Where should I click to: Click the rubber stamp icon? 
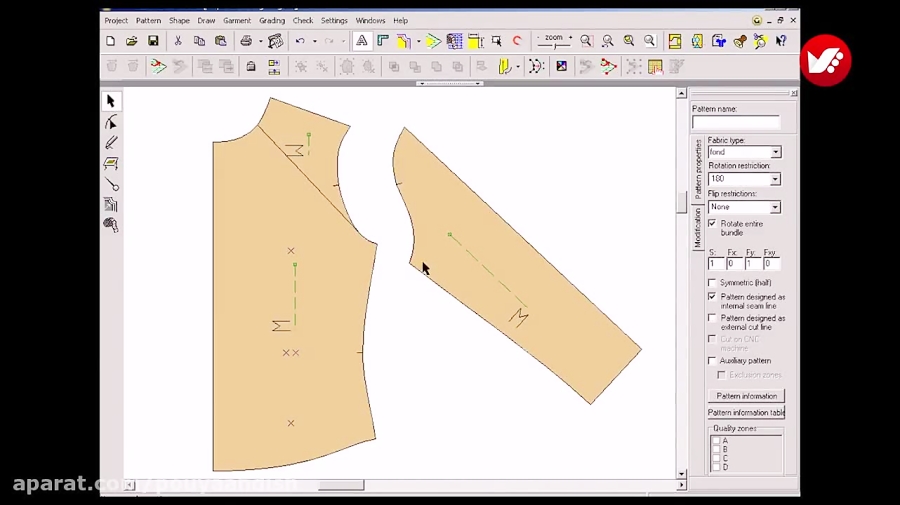tap(740, 41)
